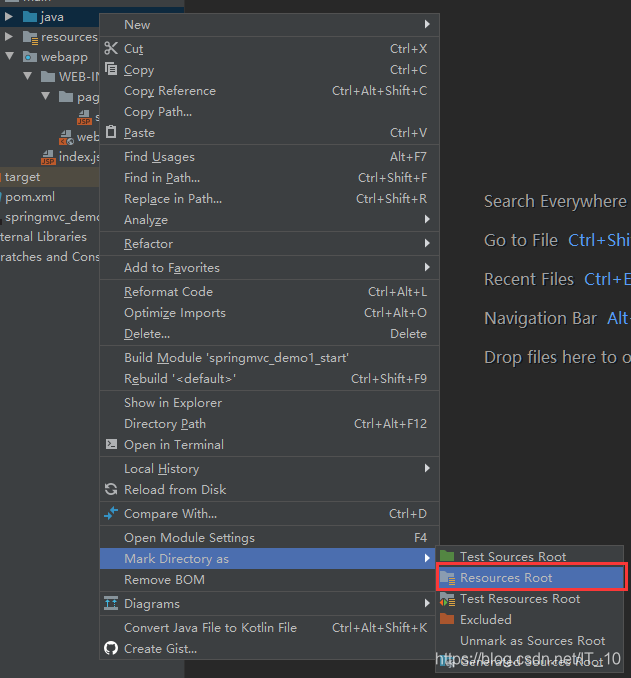Select Show in Explorer entry
This screenshot has height=678, width=631.
[x=269, y=403]
